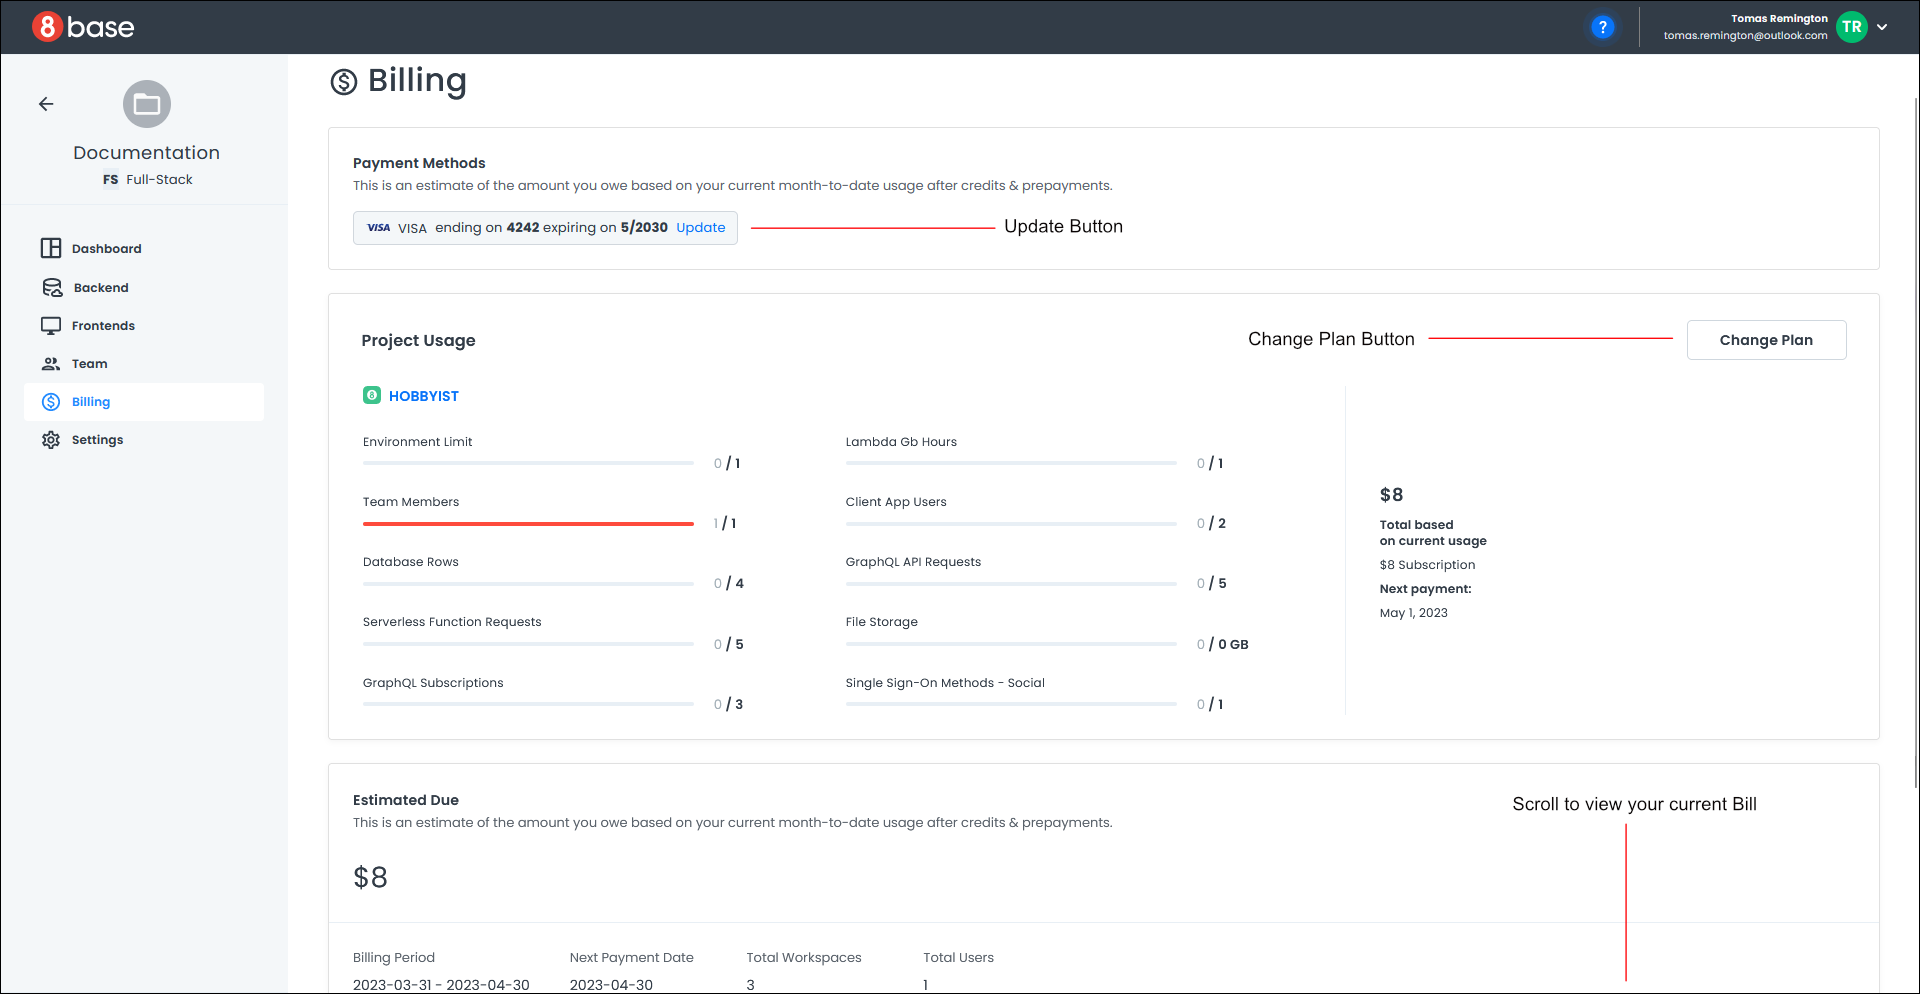Click the Frontends monitor icon
Screen dimensions: 1920x994
pos(51,326)
